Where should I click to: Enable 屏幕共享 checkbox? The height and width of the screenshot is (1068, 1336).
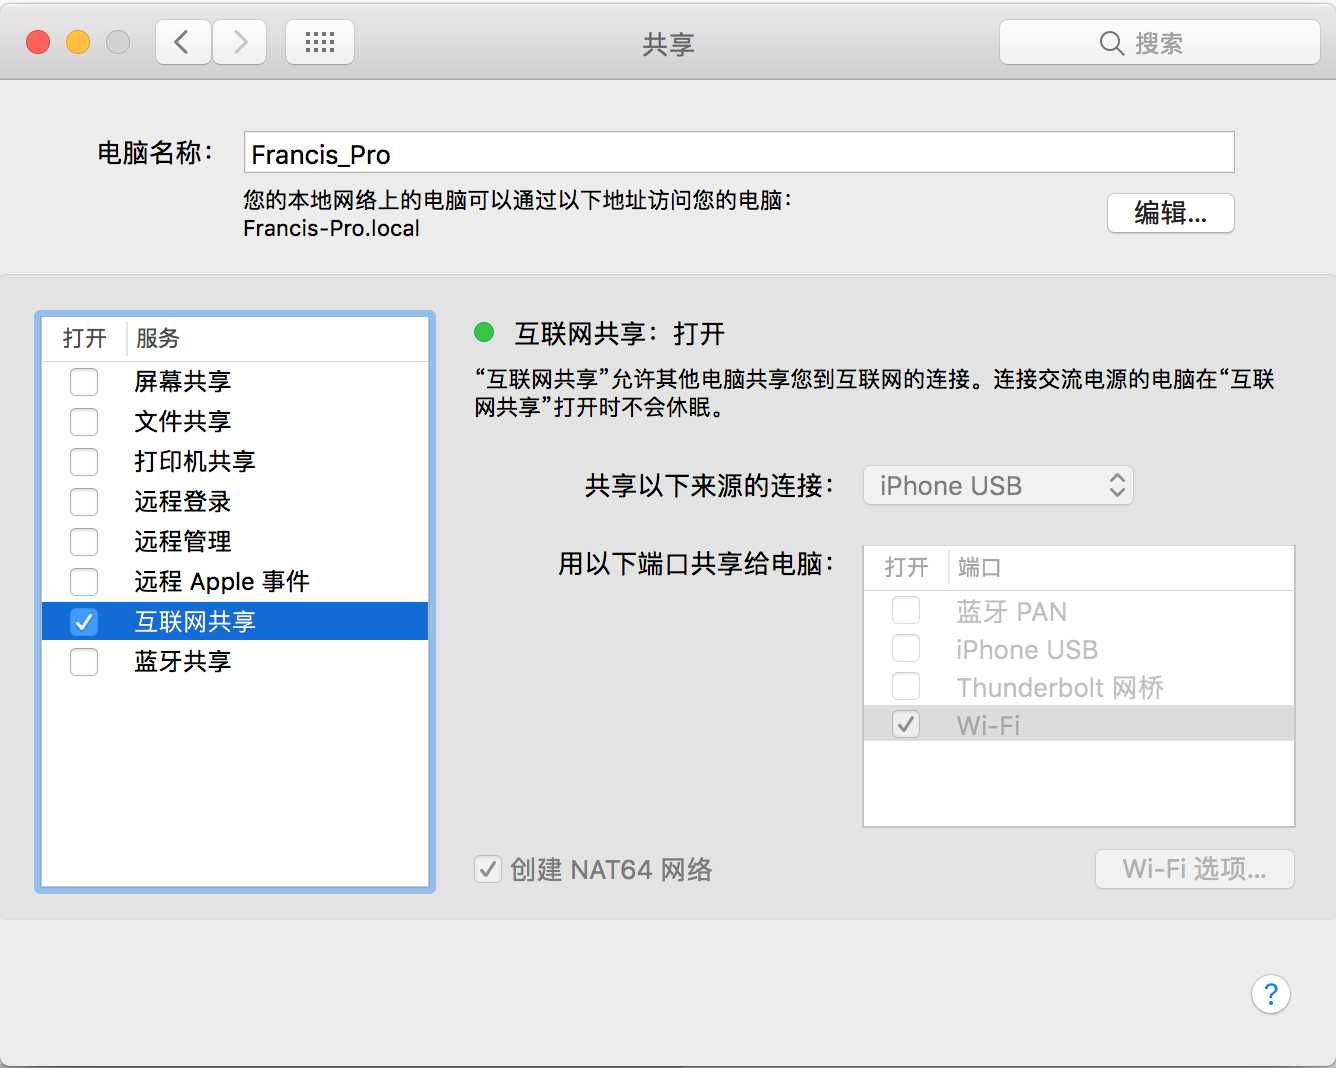tap(84, 381)
